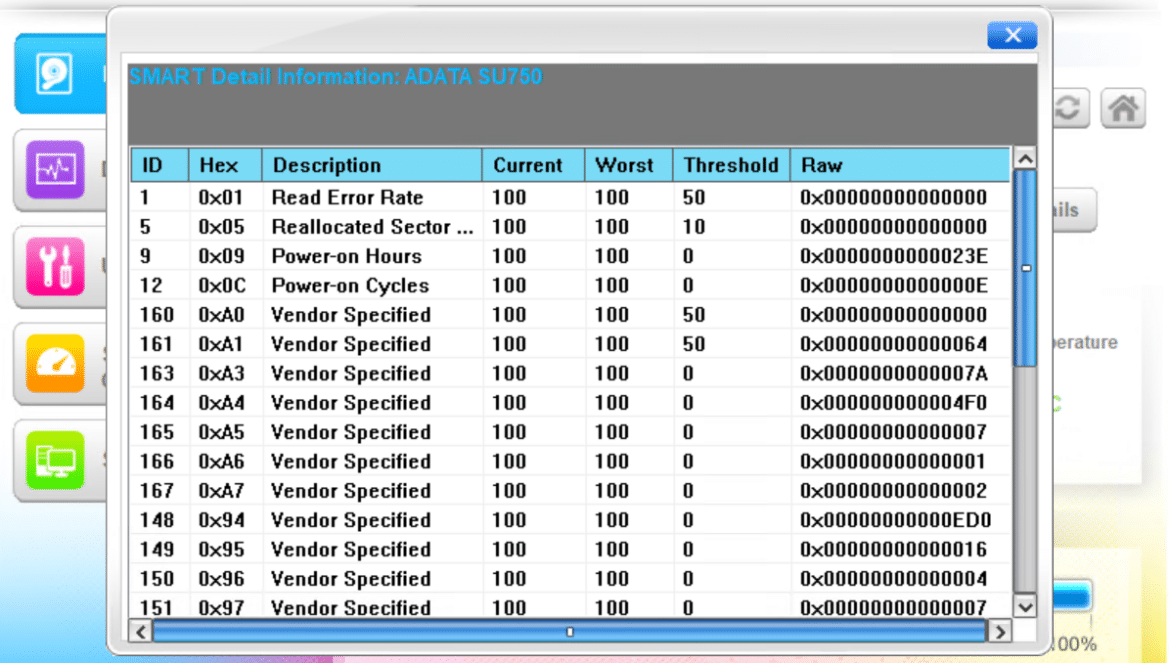Open the pink utilities tools sidebar icon
Image resolution: width=1170 pixels, height=663 pixels.
(55, 266)
